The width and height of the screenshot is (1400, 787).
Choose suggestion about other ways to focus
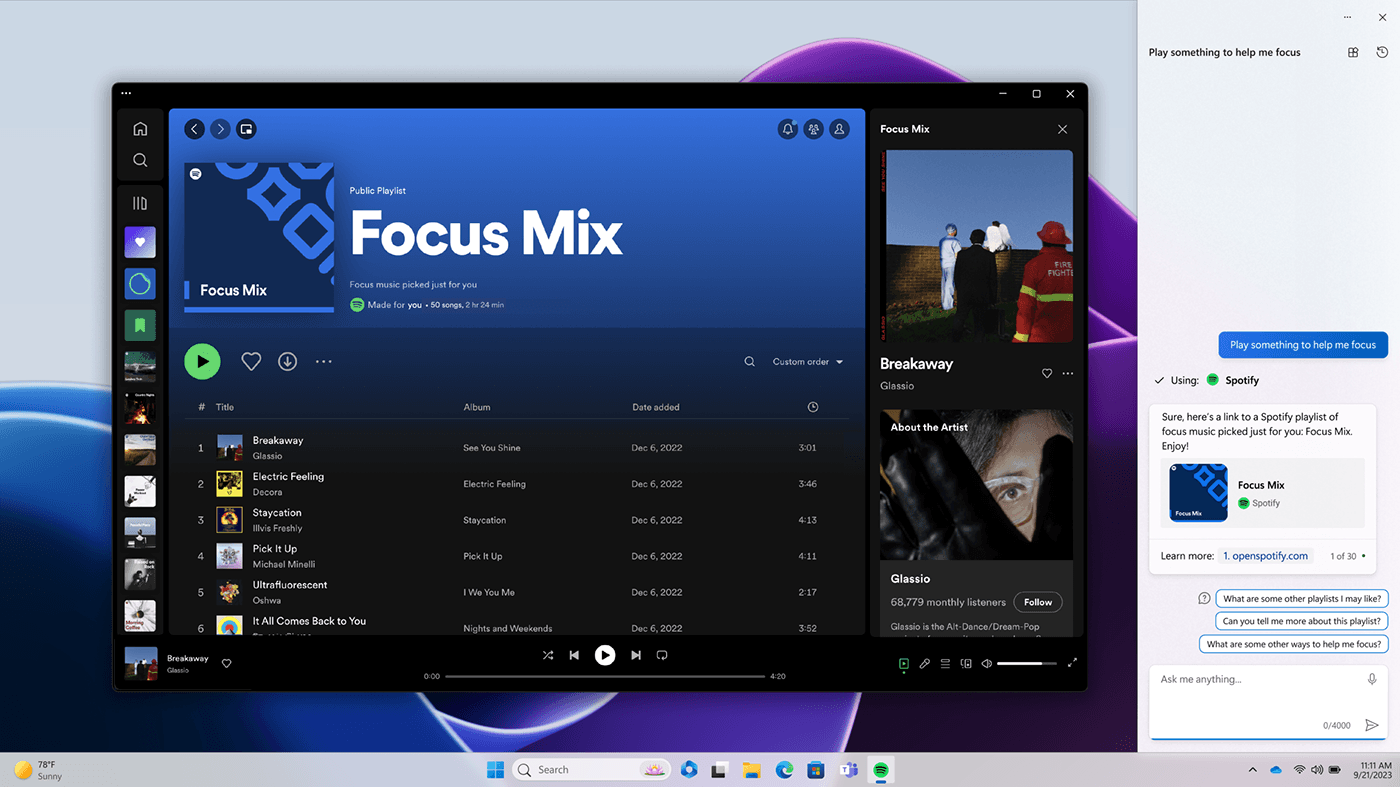[x=1294, y=644]
